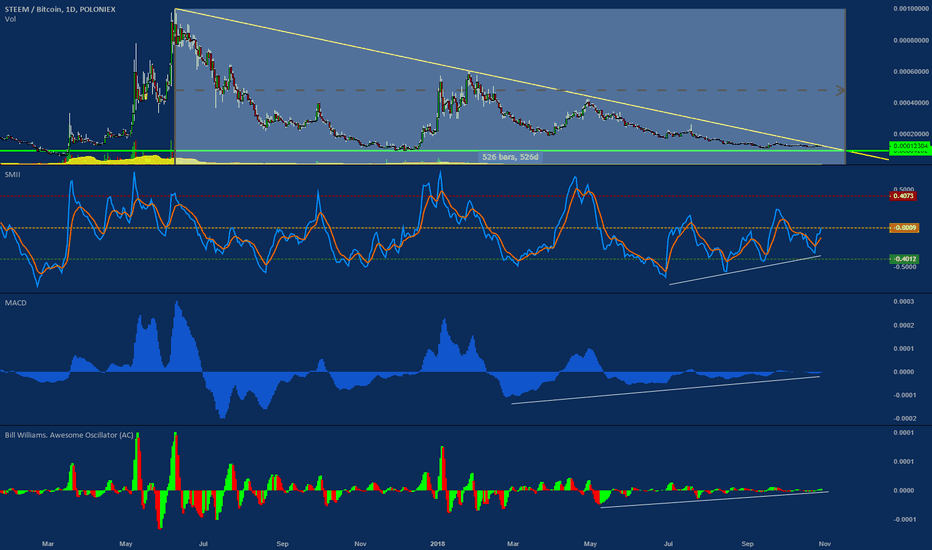Click the -0.0001 value in Awesome Oscillator axis
Viewport: 932px width, 550px height.
[x=903, y=520]
